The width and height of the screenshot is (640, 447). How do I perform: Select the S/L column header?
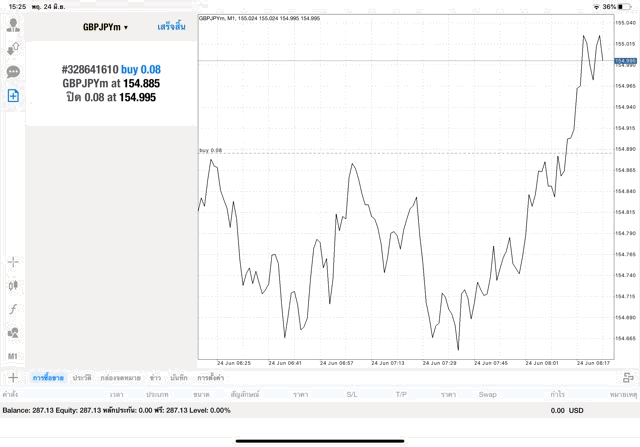point(352,394)
